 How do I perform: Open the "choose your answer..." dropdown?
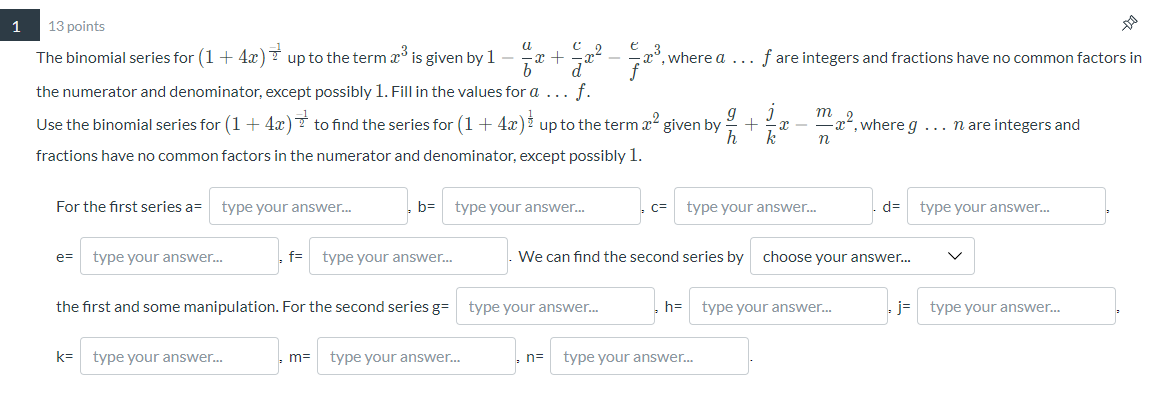pyautogui.click(x=861, y=257)
